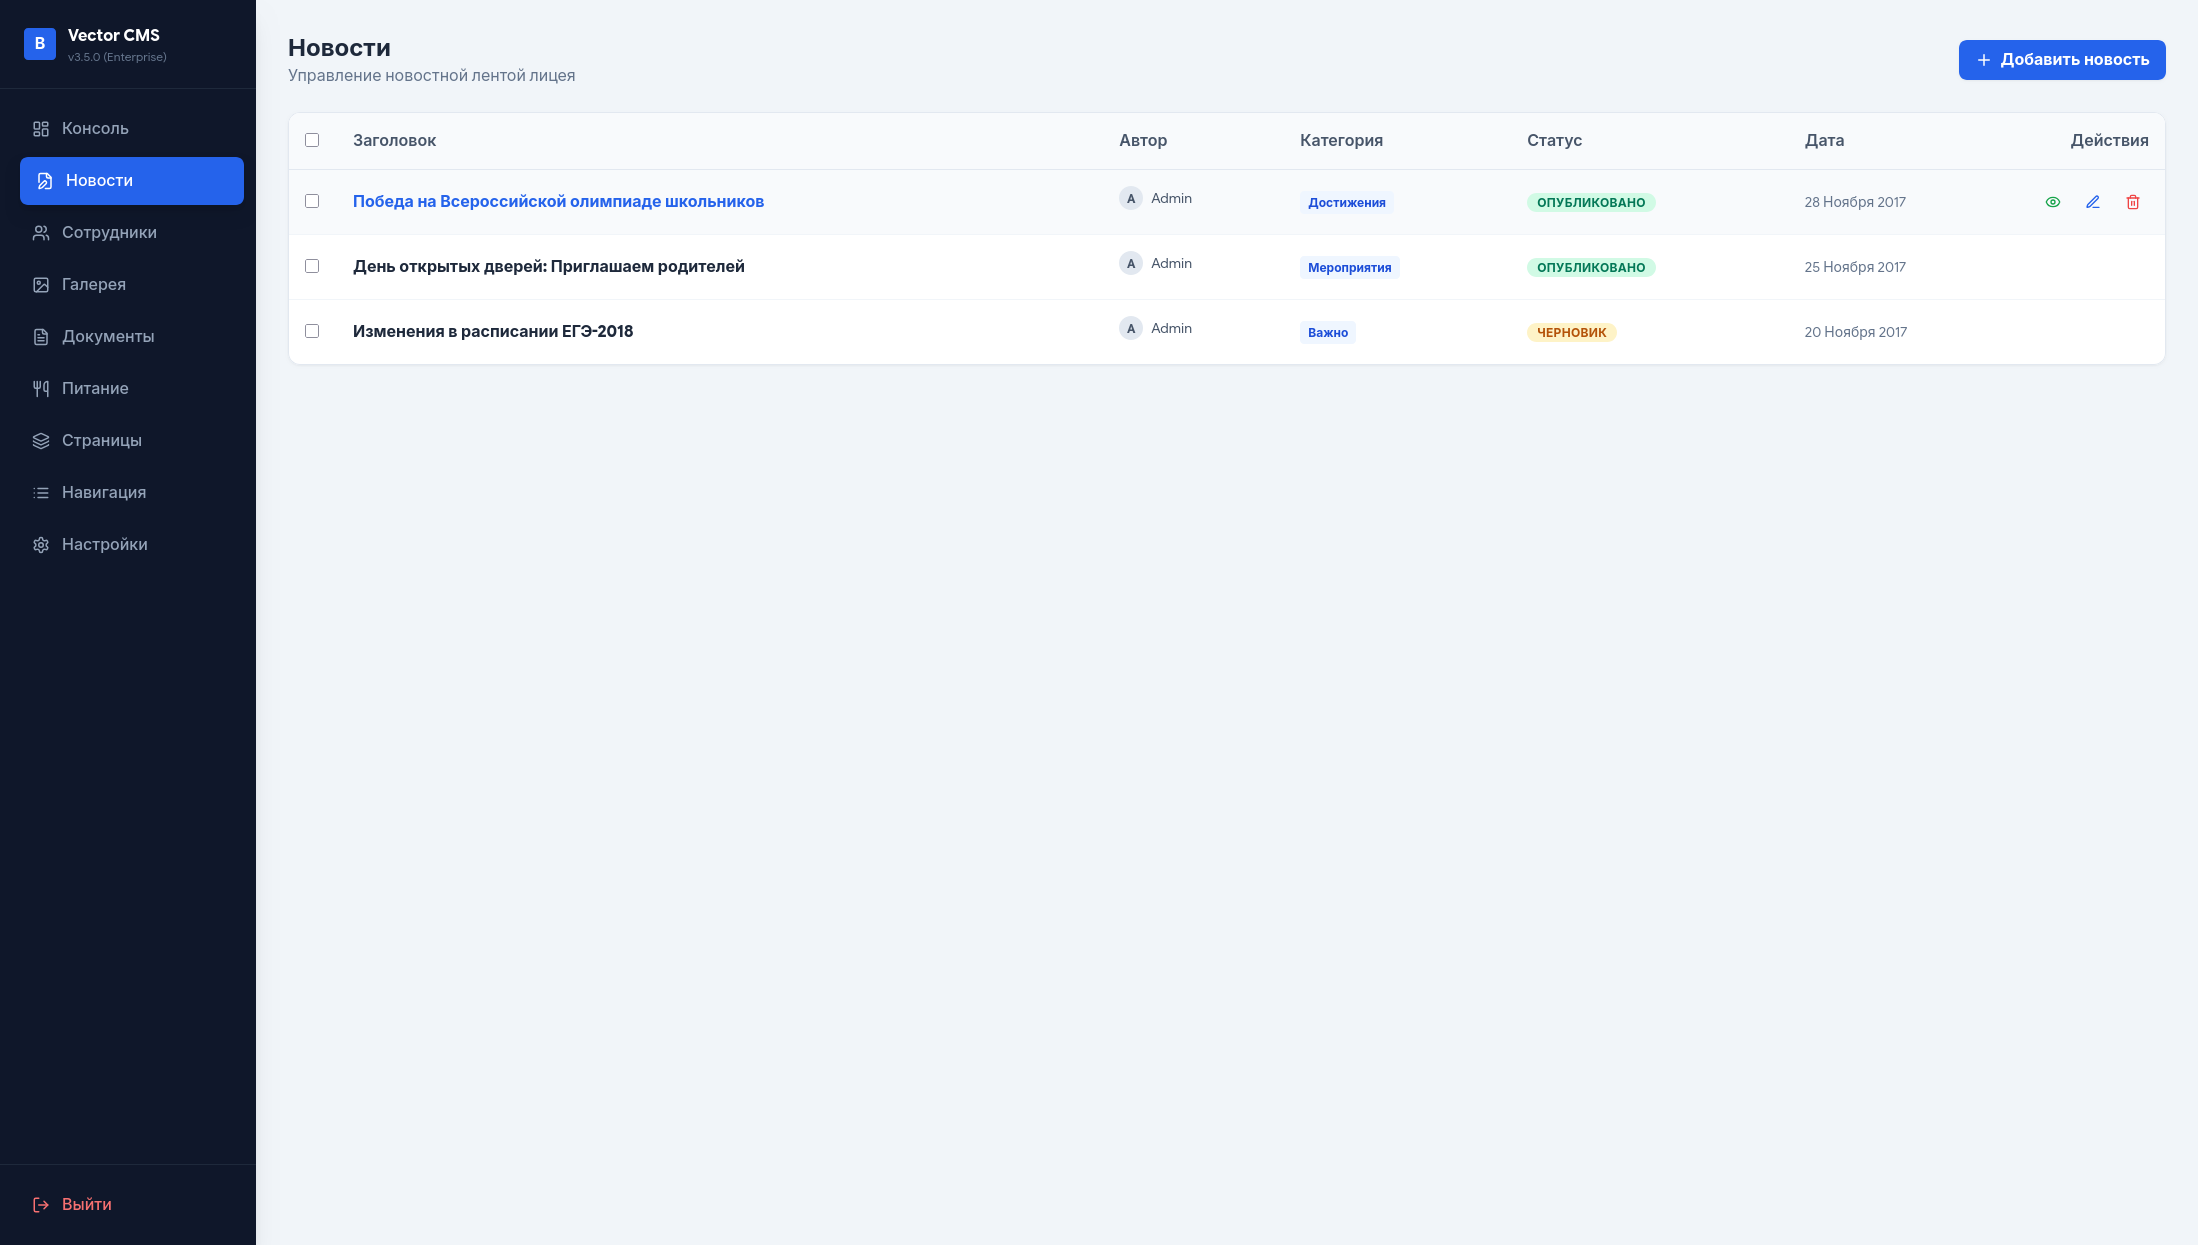The width and height of the screenshot is (2198, 1245).
Task: Open the Документы section
Action: point(107,337)
